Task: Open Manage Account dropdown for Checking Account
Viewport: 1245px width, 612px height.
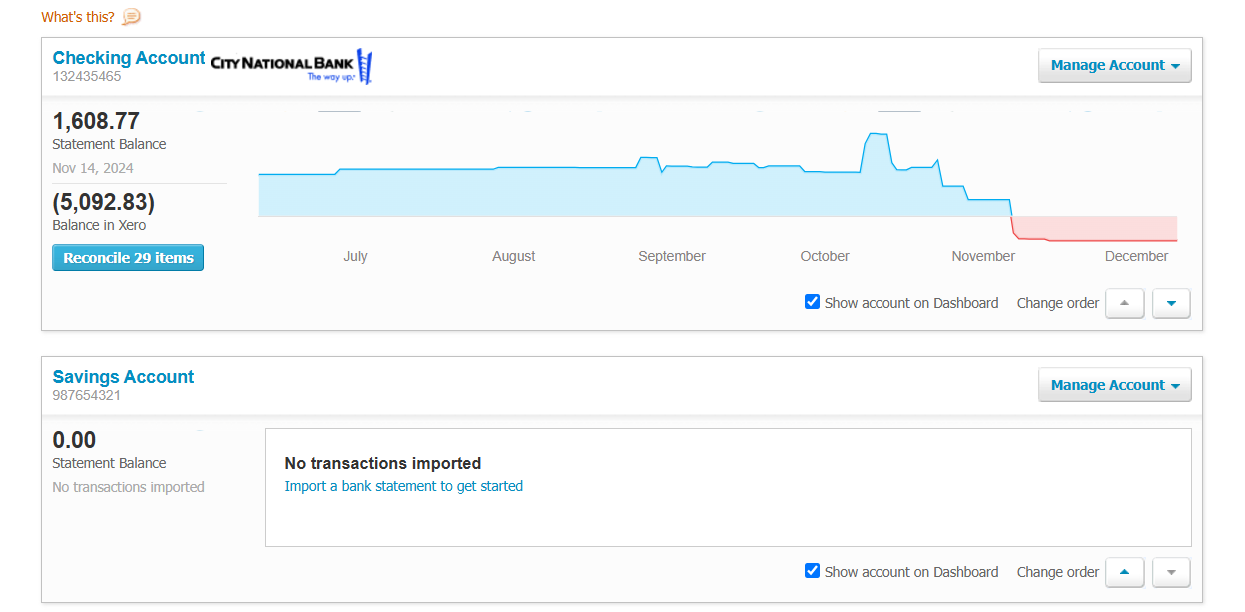Action: (1114, 64)
